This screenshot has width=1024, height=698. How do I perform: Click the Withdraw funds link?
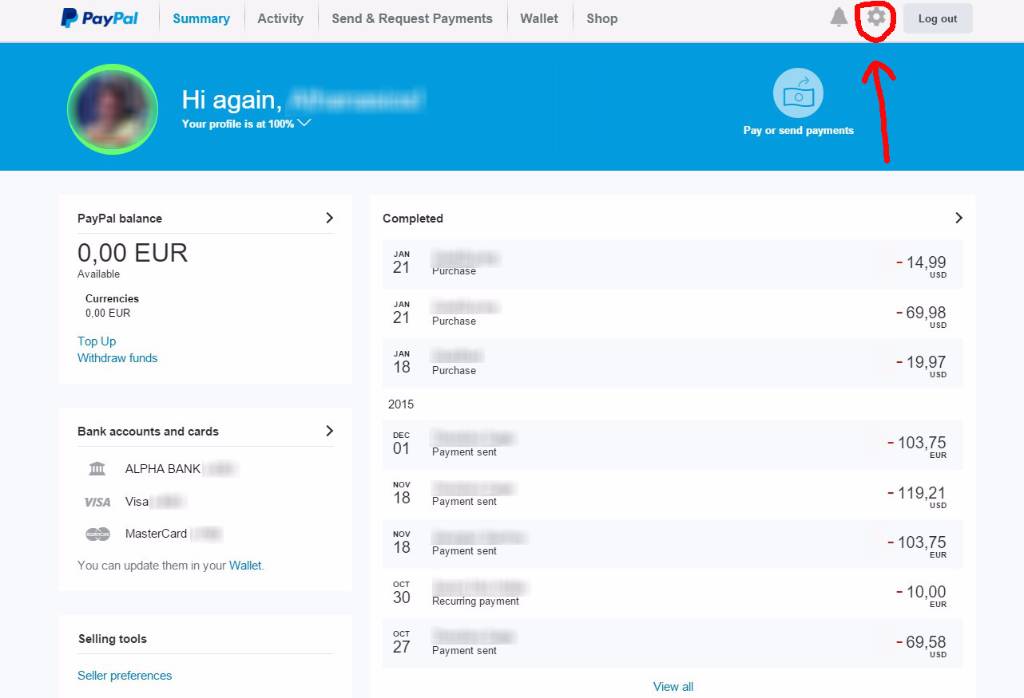117,358
